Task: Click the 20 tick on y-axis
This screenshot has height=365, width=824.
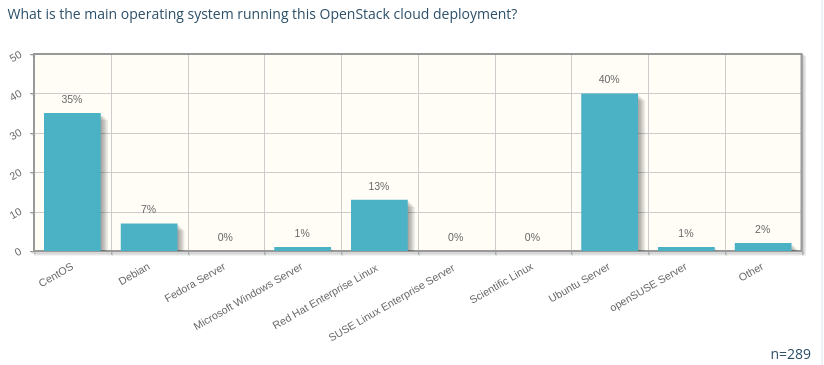Action: [15, 174]
